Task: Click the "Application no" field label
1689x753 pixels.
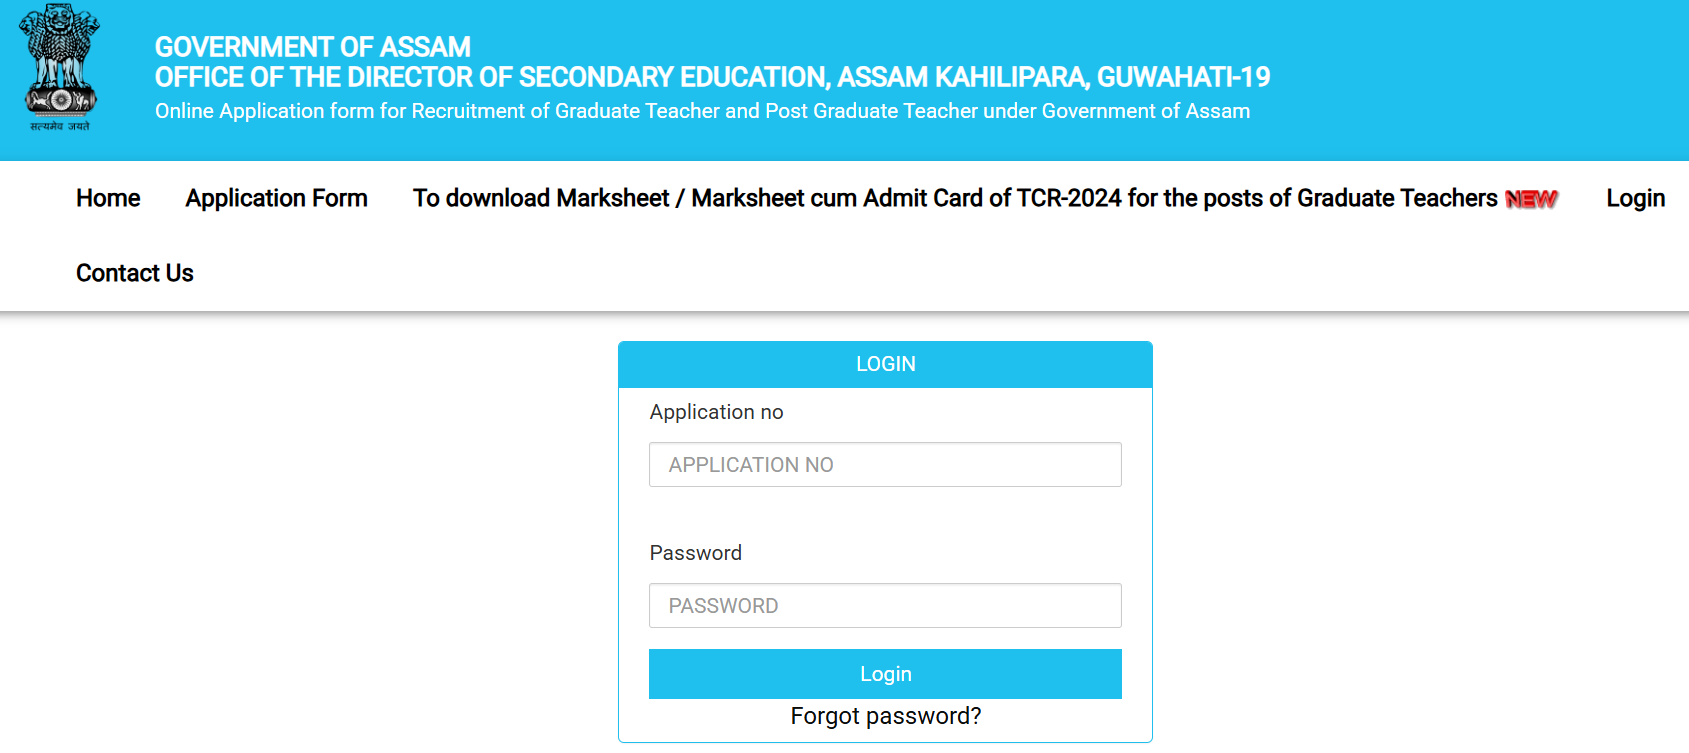Action: [716, 412]
